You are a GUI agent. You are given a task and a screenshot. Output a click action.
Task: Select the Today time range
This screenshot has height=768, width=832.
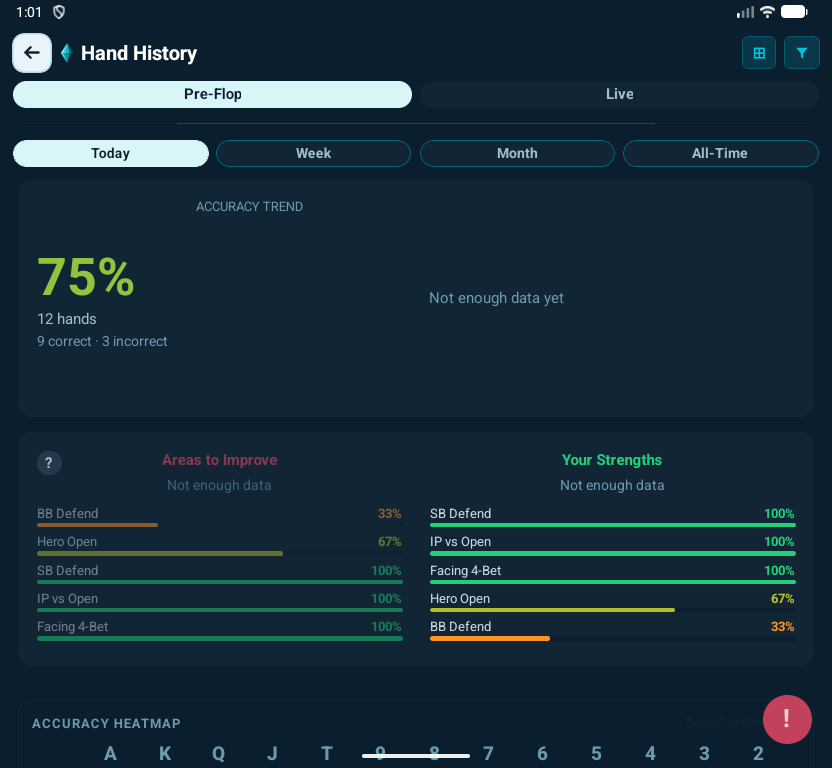click(110, 153)
